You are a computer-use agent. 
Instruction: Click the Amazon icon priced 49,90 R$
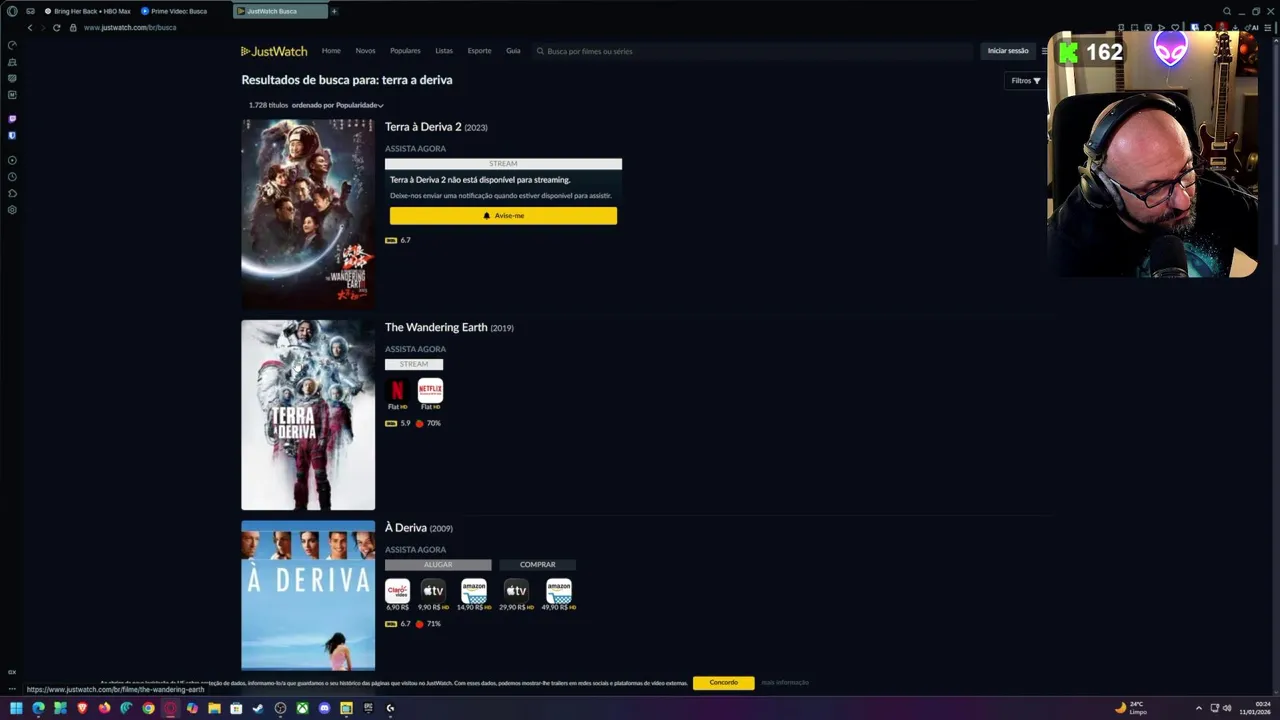[x=558, y=591]
